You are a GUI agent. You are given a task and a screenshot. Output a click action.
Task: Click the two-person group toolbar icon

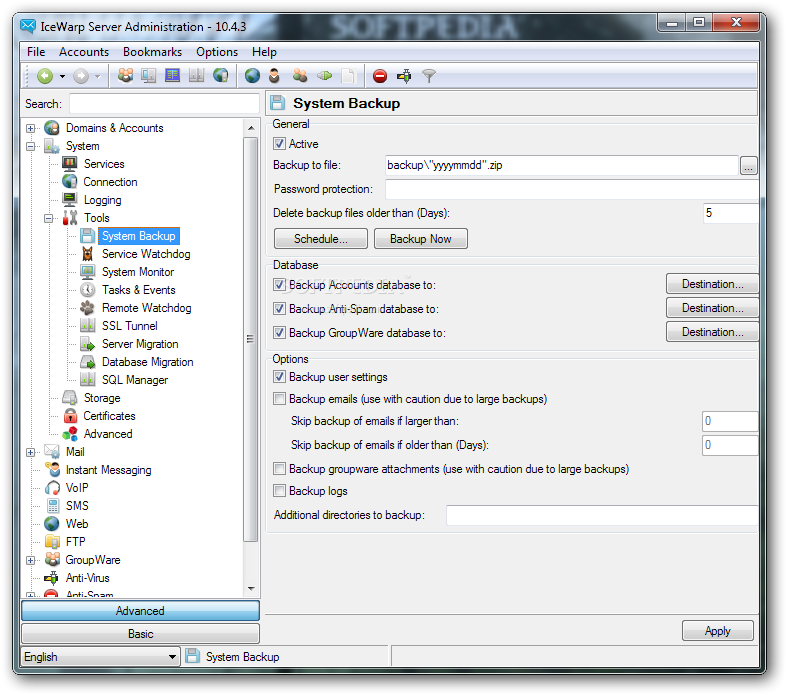point(300,76)
